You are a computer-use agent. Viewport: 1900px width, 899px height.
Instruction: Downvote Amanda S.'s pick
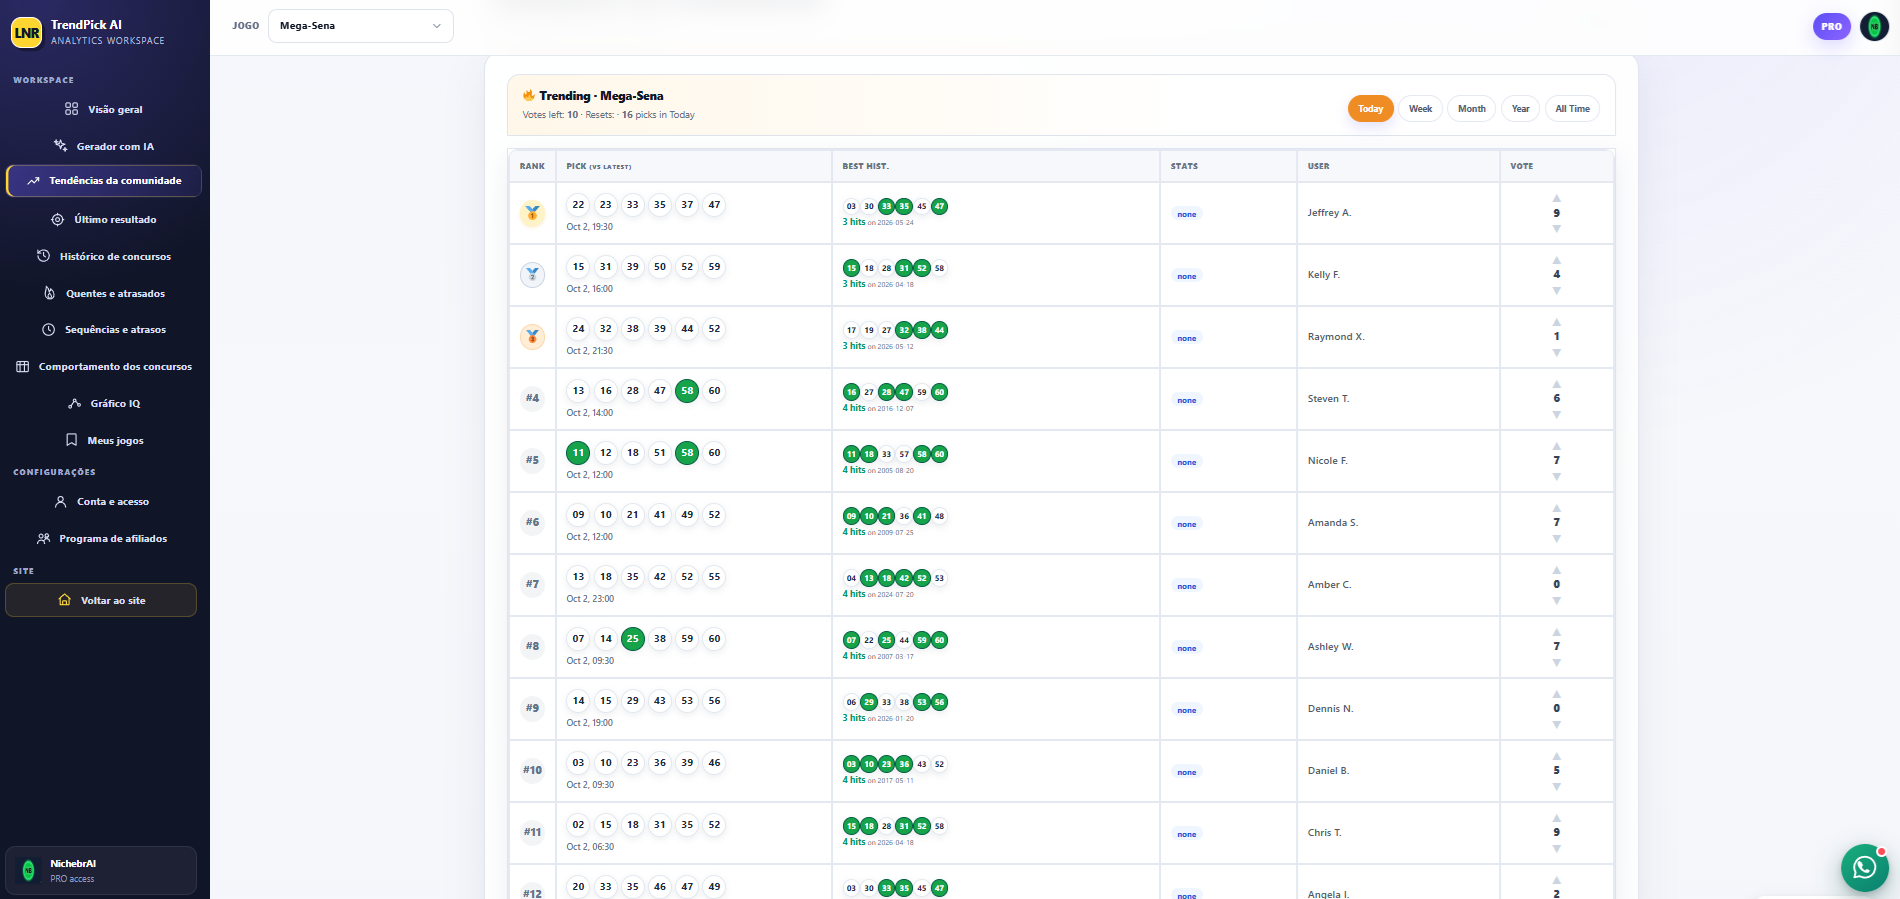[1556, 539]
